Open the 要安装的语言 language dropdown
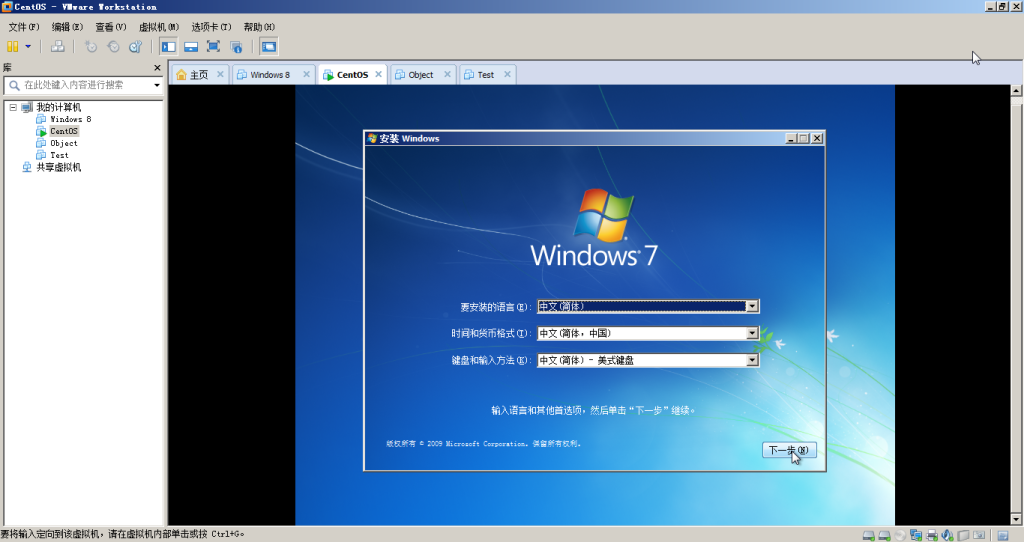 752,306
